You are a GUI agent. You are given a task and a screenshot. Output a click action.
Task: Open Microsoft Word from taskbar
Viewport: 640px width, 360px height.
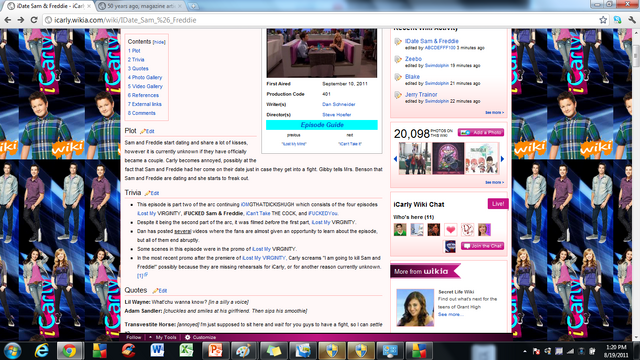pyautogui.click(x=157, y=351)
